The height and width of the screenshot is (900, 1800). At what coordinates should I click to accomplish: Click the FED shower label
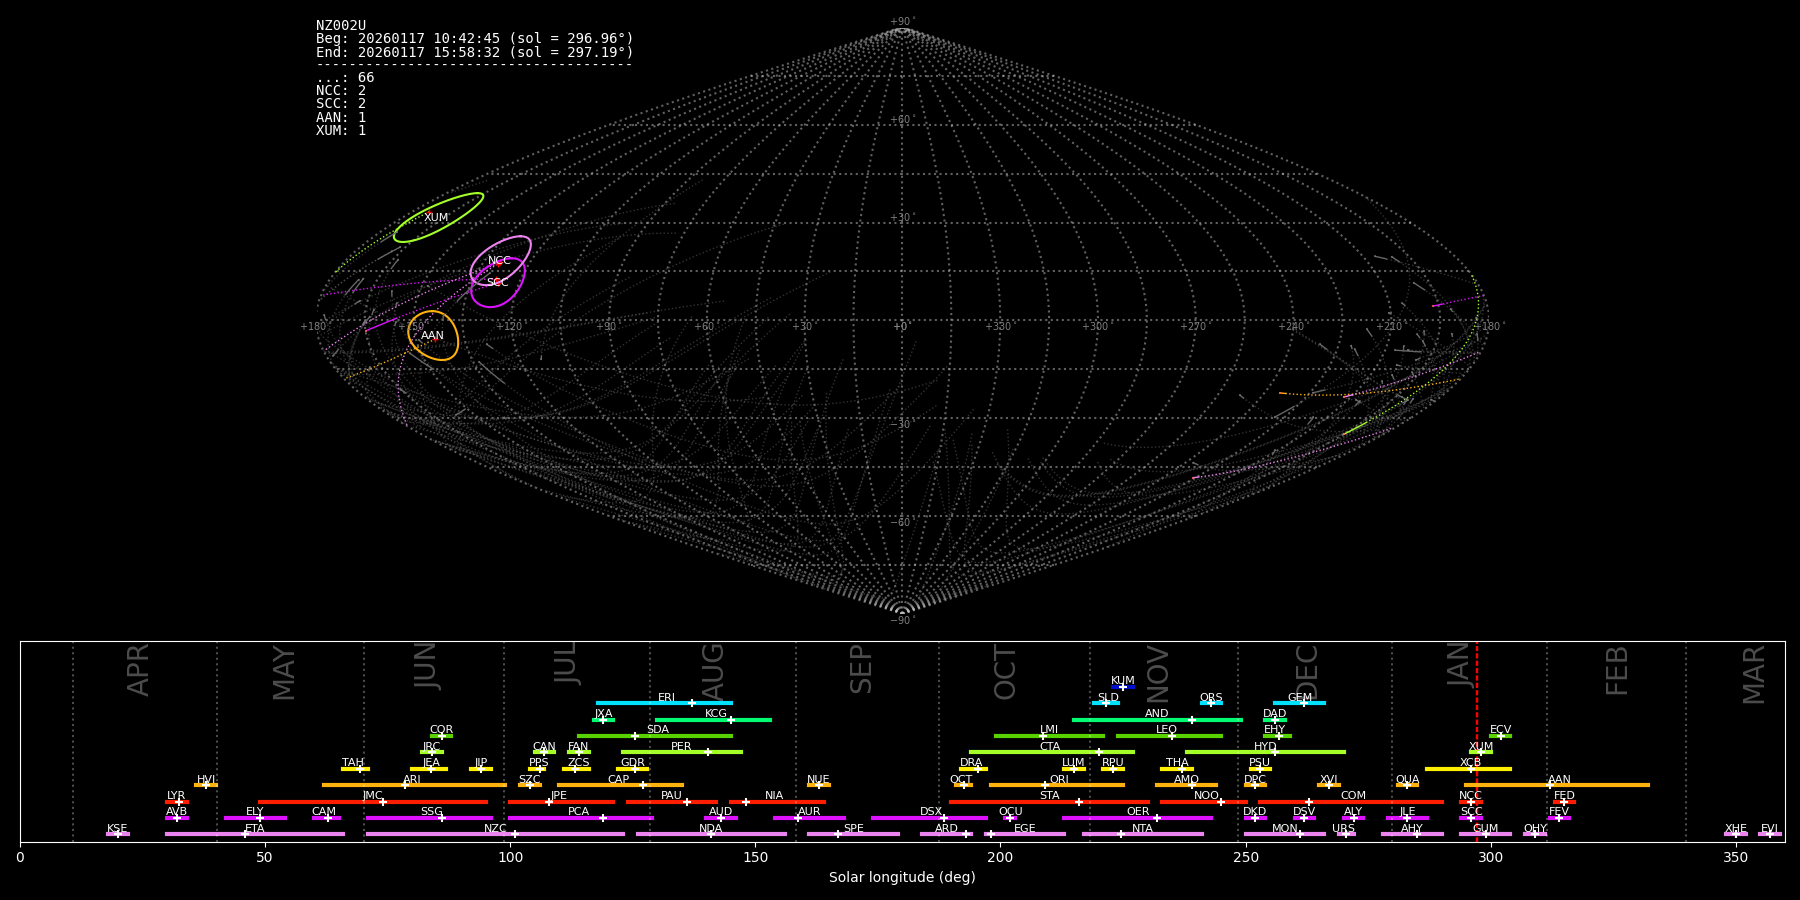click(1564, 796)
